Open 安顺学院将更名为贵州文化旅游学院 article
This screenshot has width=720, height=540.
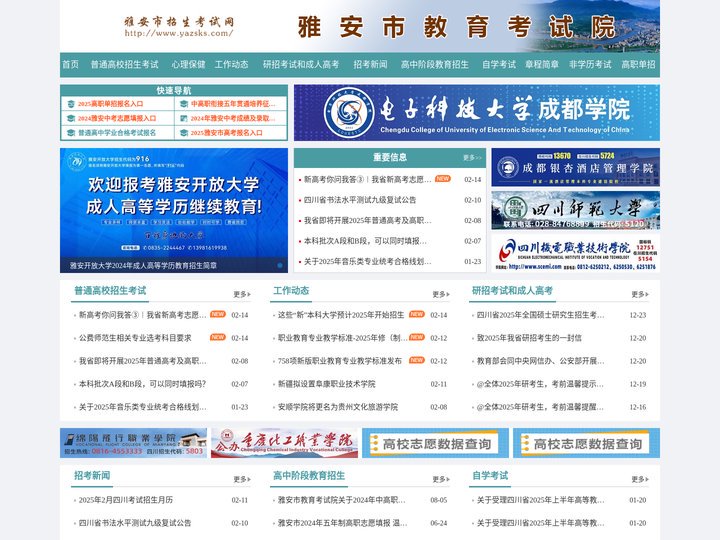coord(338,407)
